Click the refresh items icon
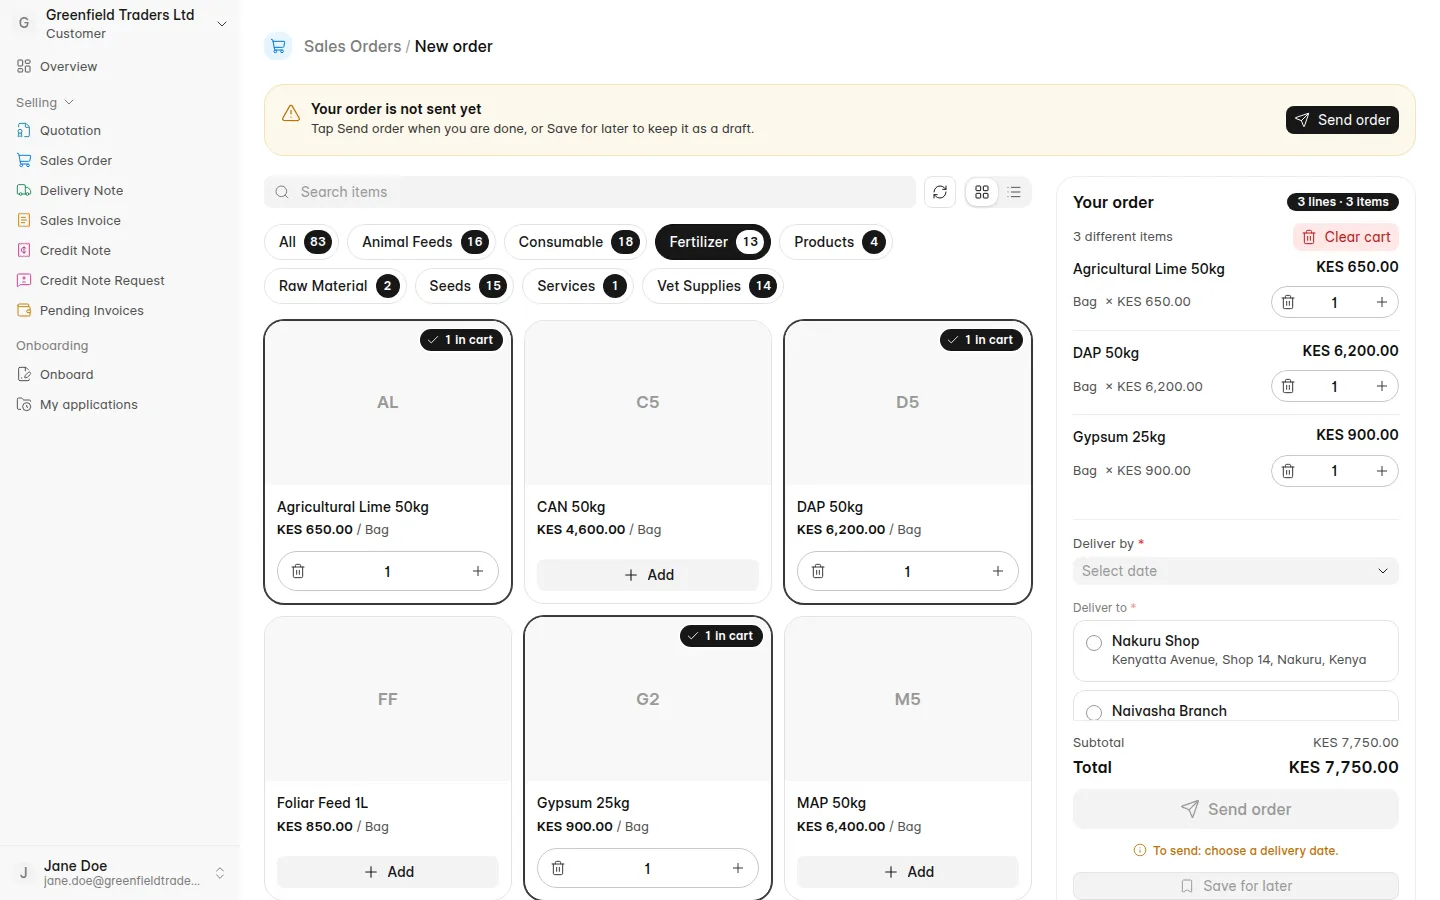The width and height of the screenshot is (1440, 900). [x=940, y=192]
